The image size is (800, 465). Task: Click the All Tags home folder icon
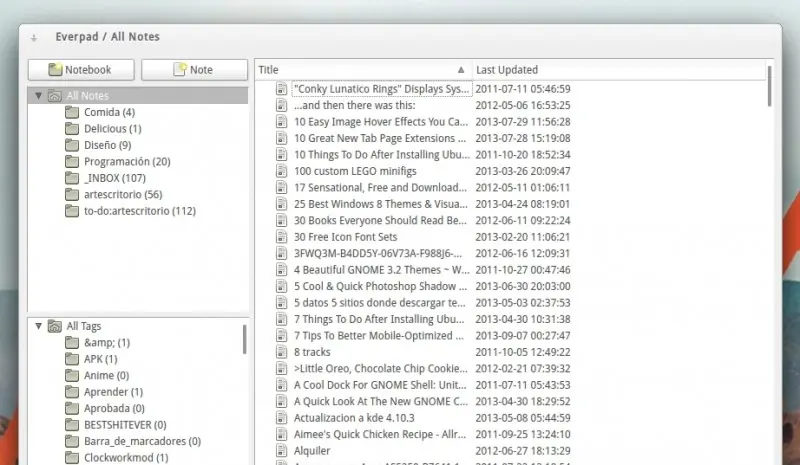point(55,326)
